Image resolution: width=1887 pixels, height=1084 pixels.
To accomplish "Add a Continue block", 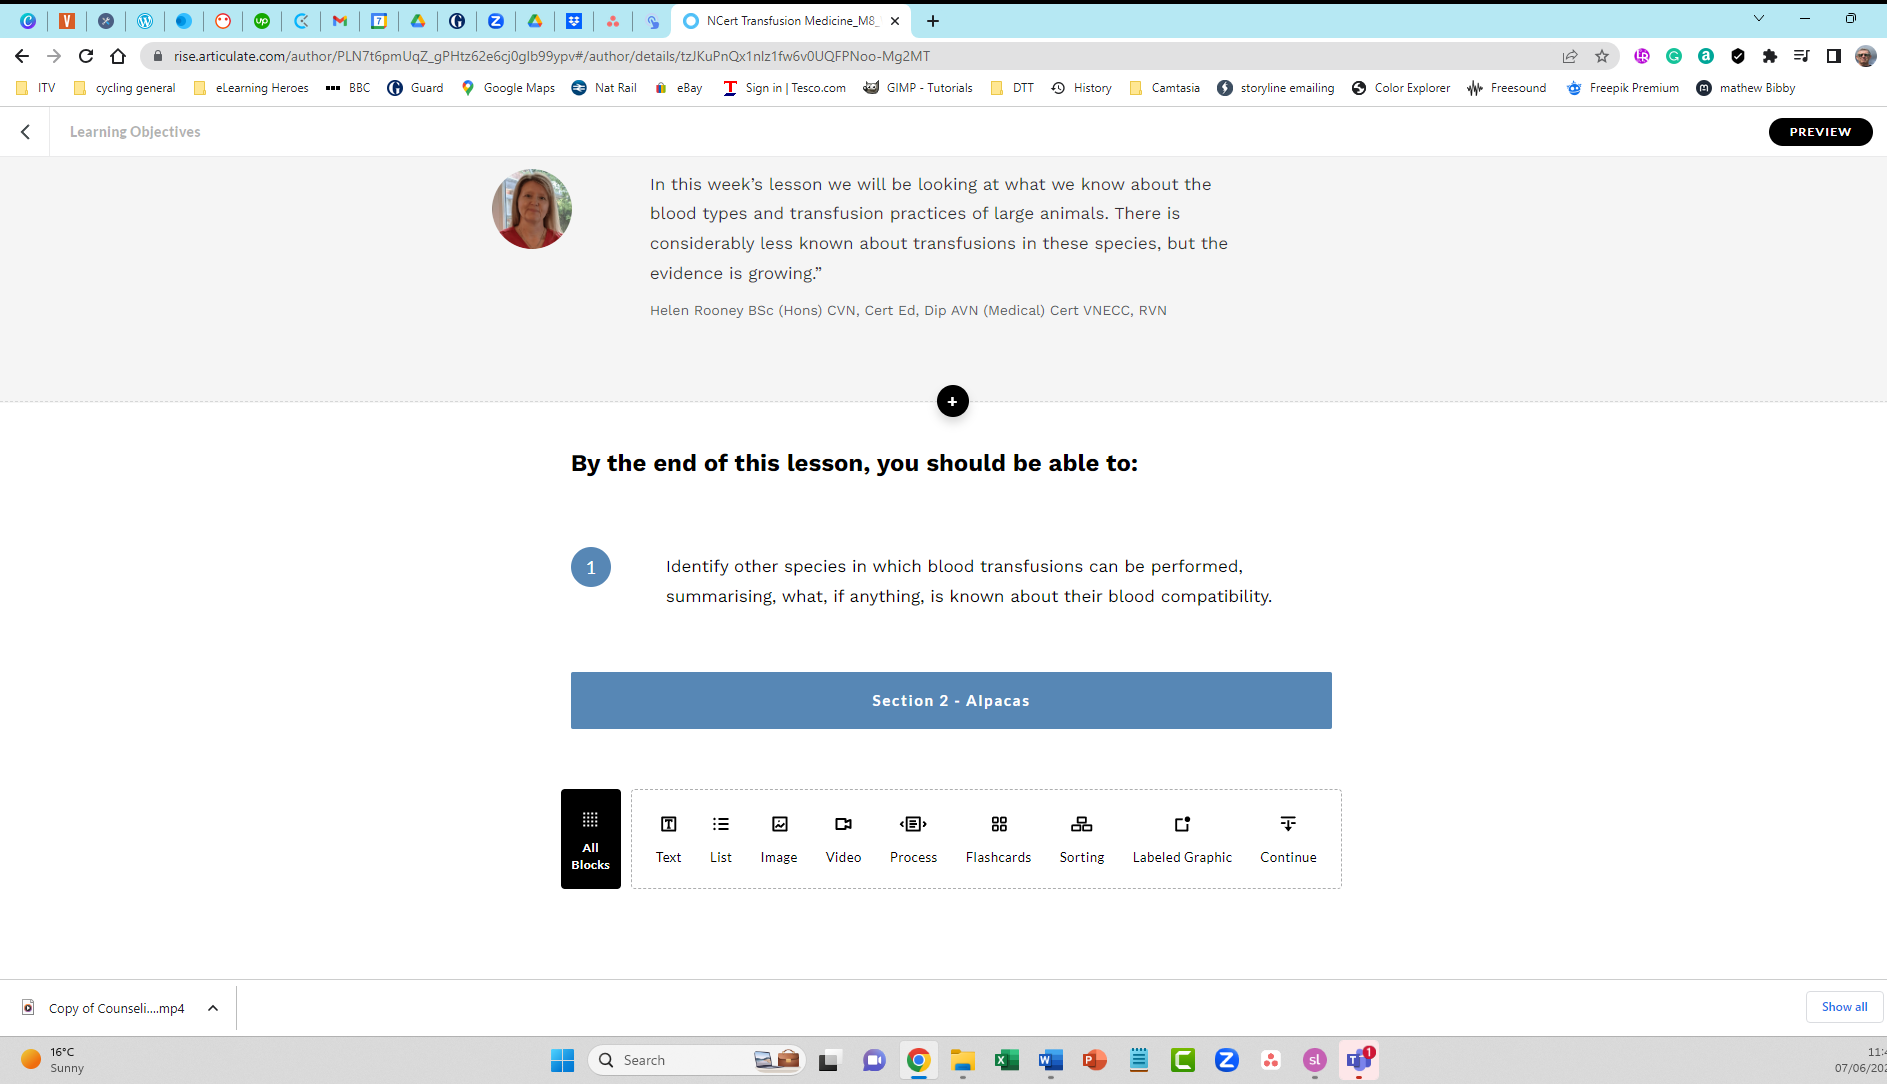I will [x=1288, y=839].
